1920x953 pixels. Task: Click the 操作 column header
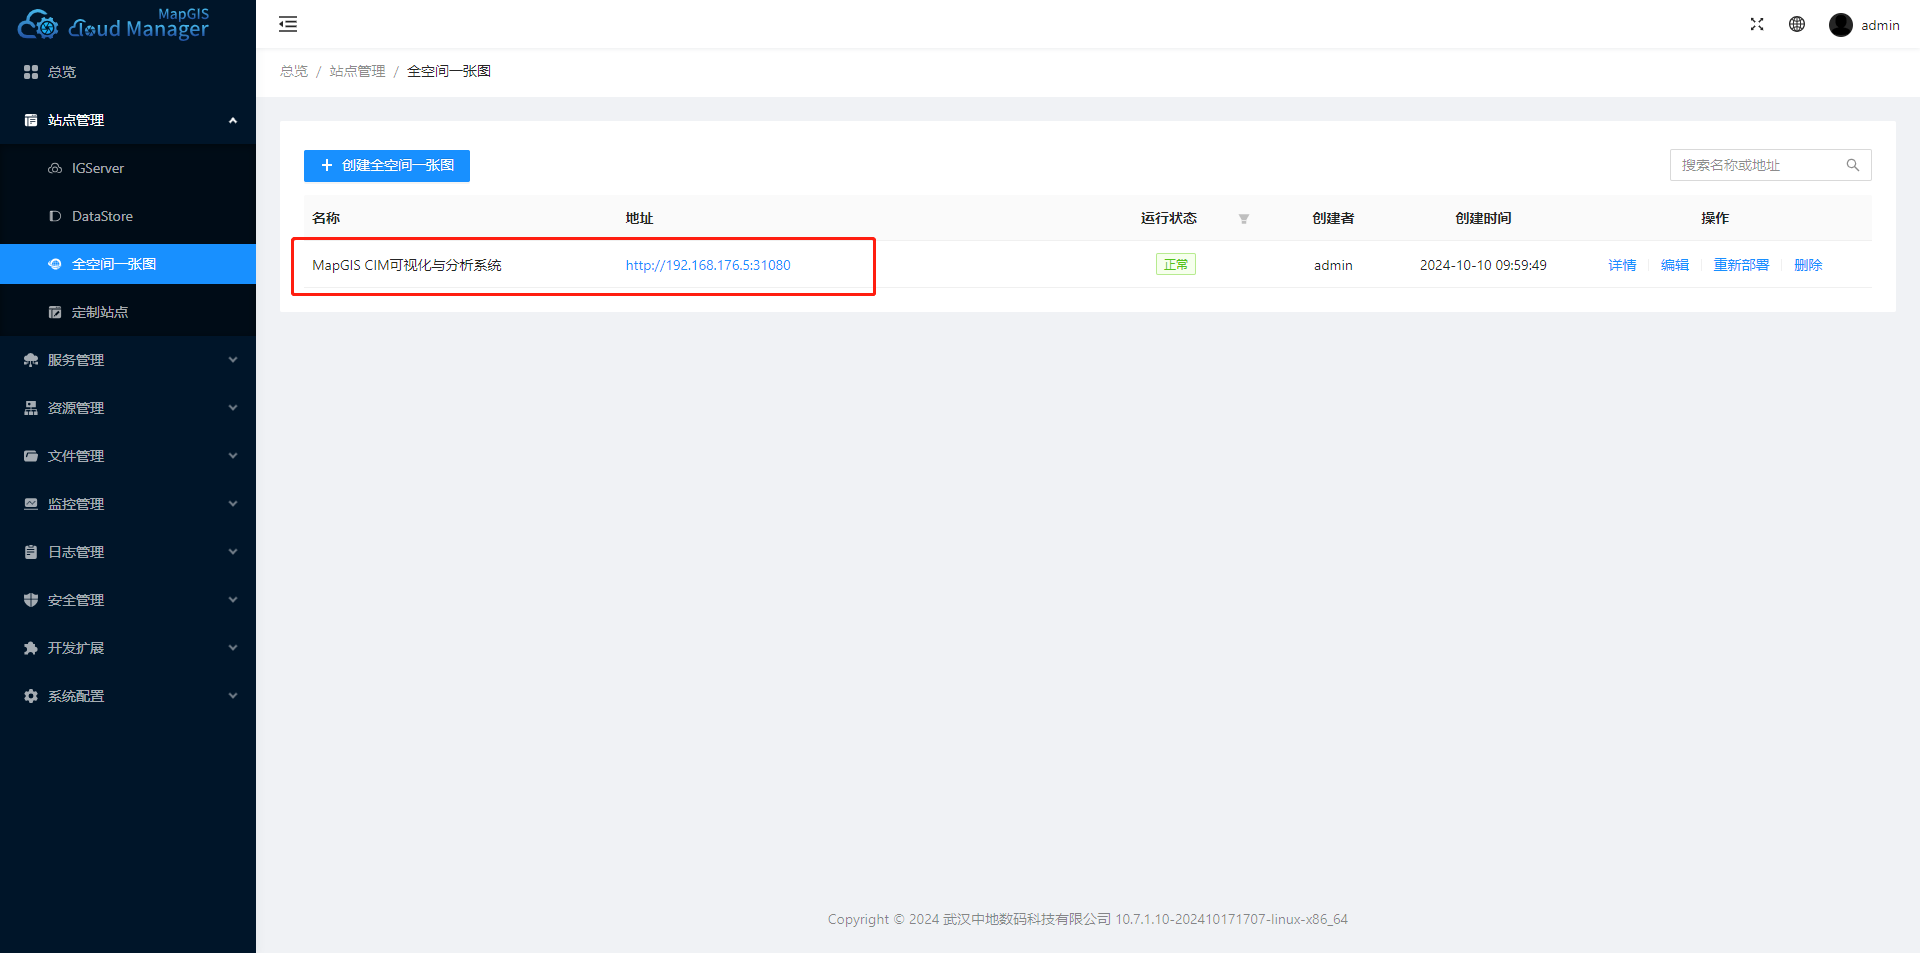click(x=1715, y=218)
